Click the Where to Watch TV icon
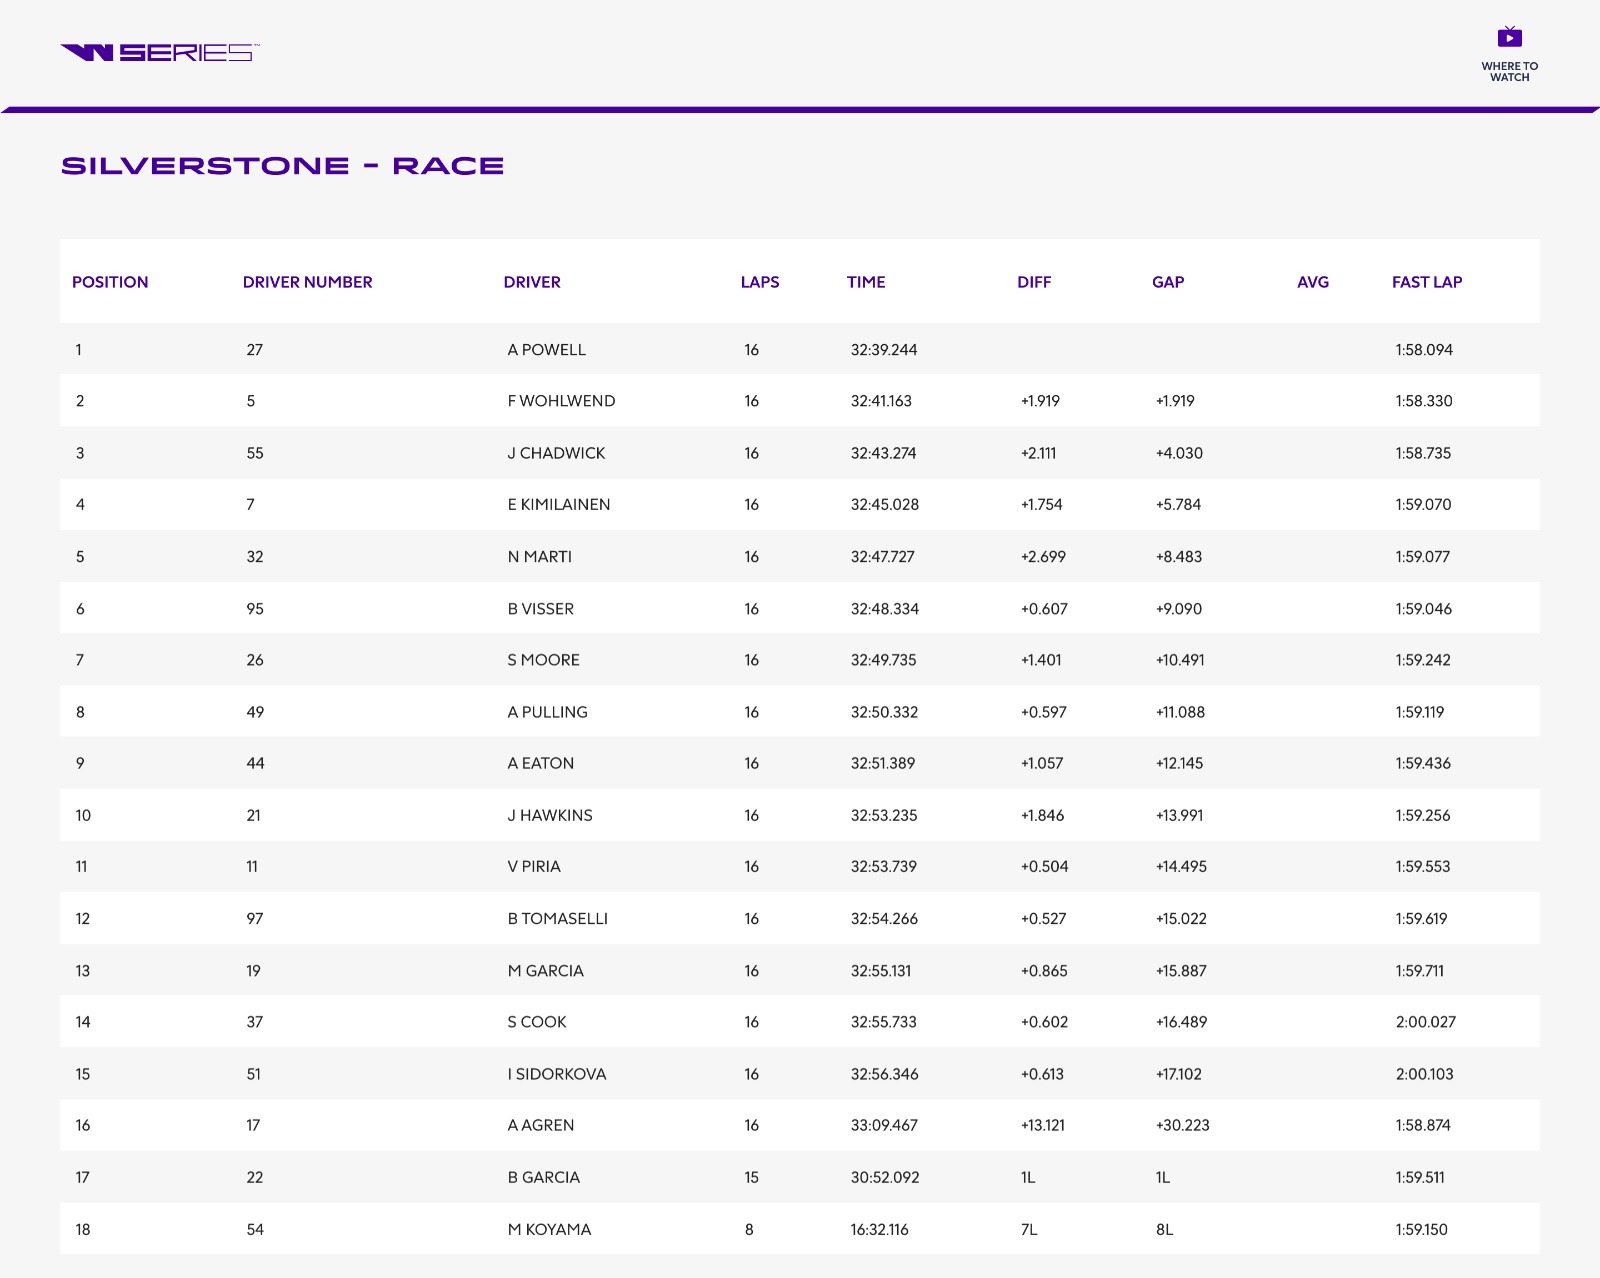This screenshot has height=1278, width=1600. click(x=1509, y=38)
